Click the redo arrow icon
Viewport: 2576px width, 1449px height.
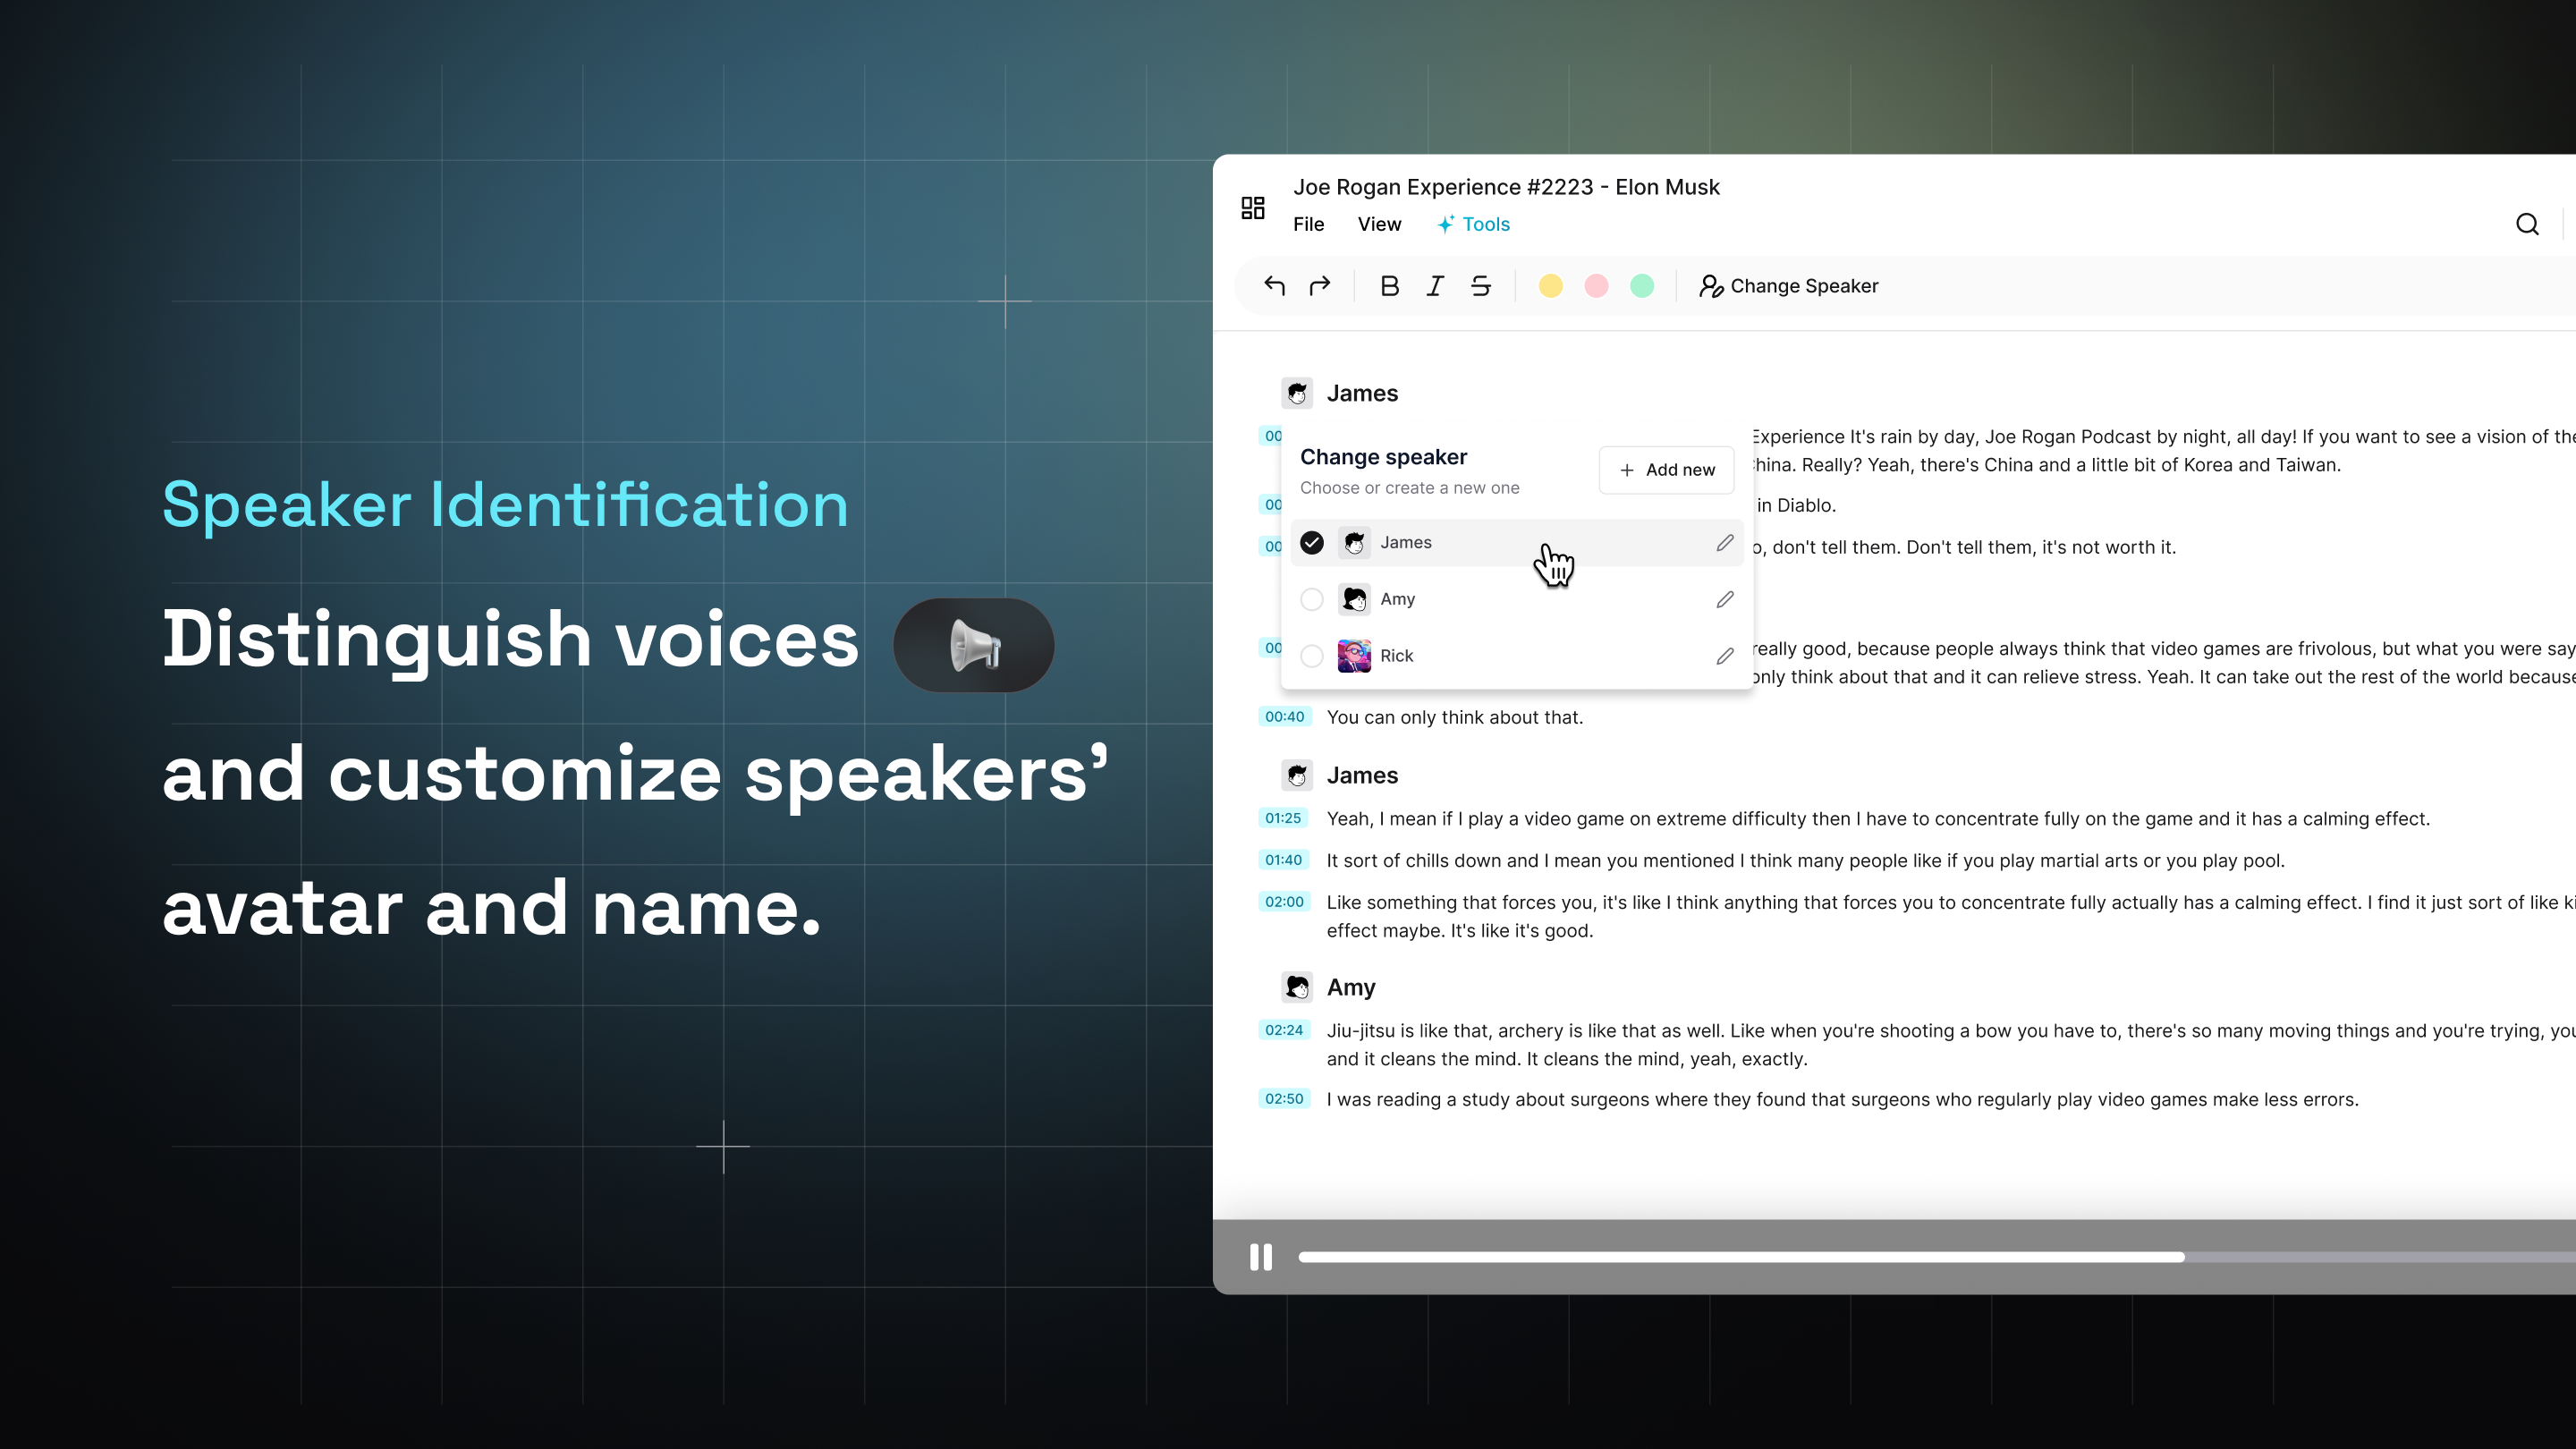1320,286
